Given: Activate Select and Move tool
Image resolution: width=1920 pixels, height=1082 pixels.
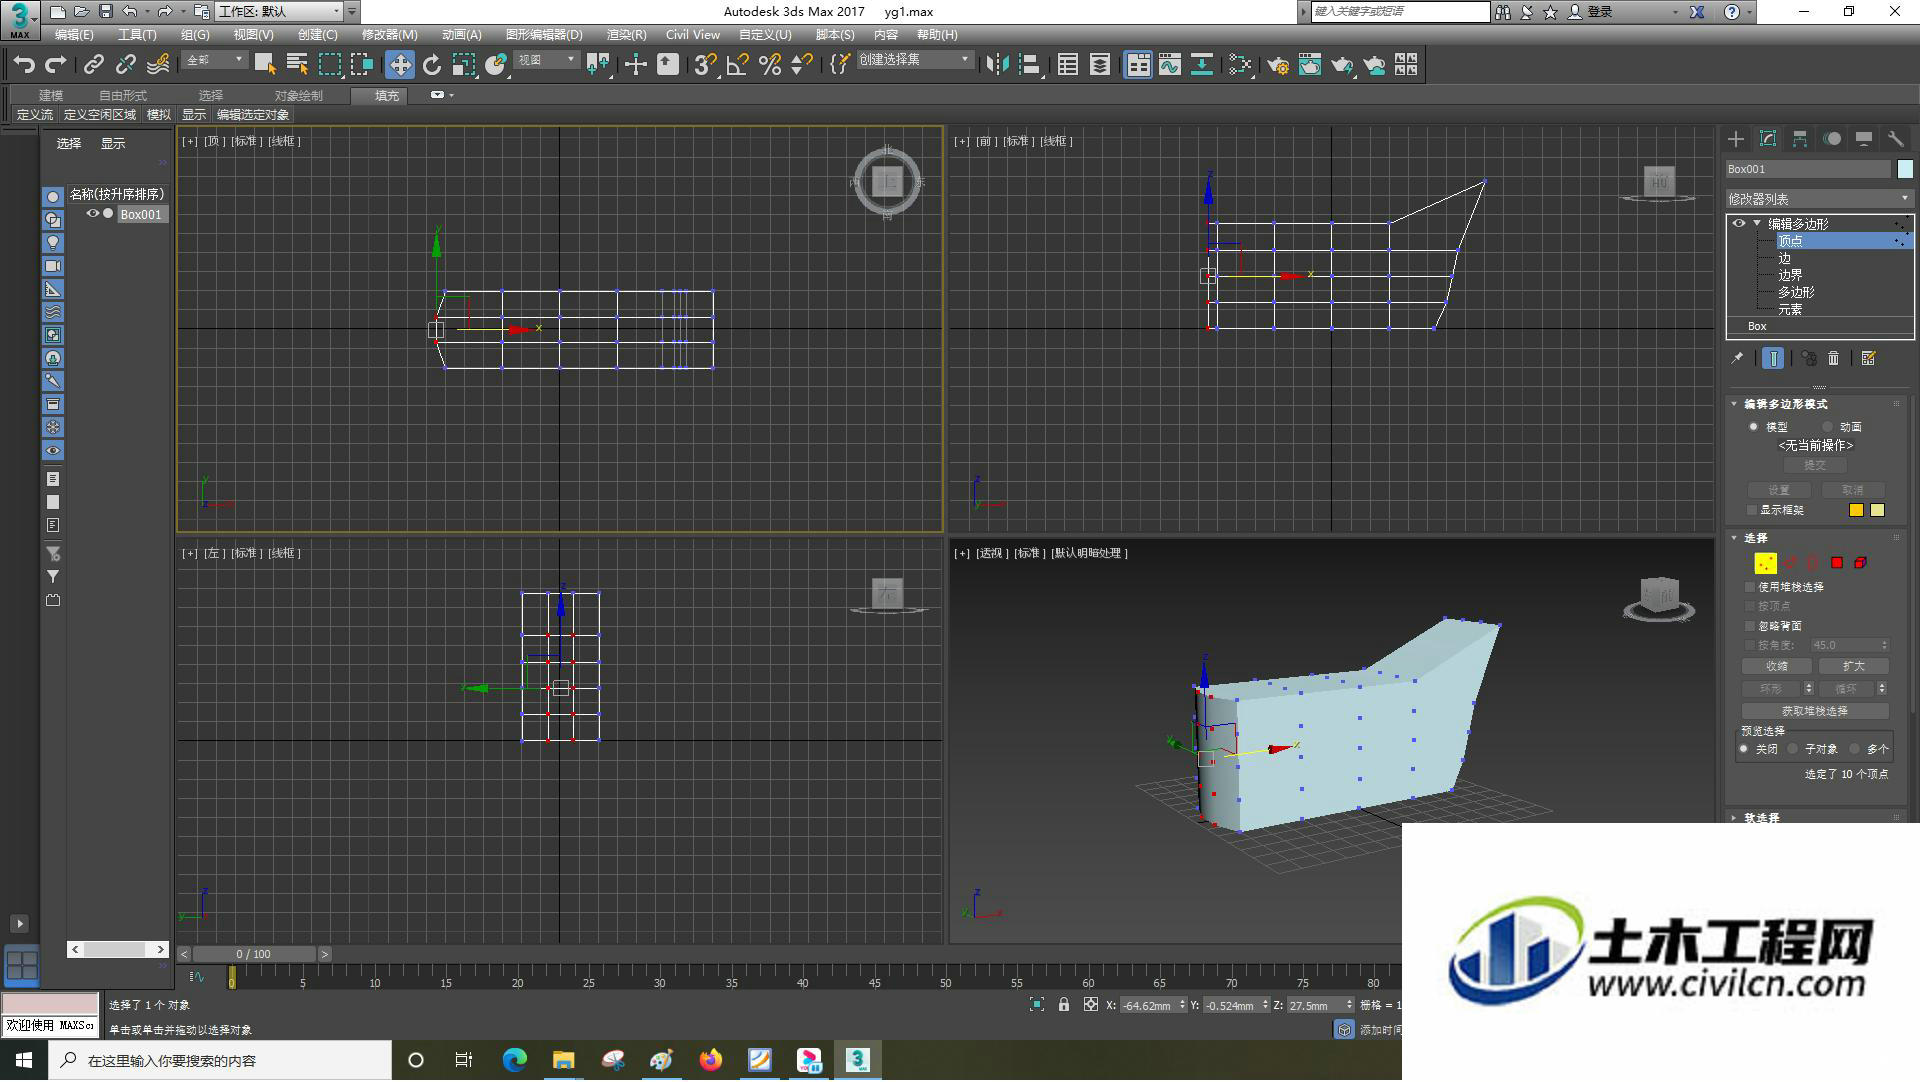Looking at the screenshot, I should [400, 65].
